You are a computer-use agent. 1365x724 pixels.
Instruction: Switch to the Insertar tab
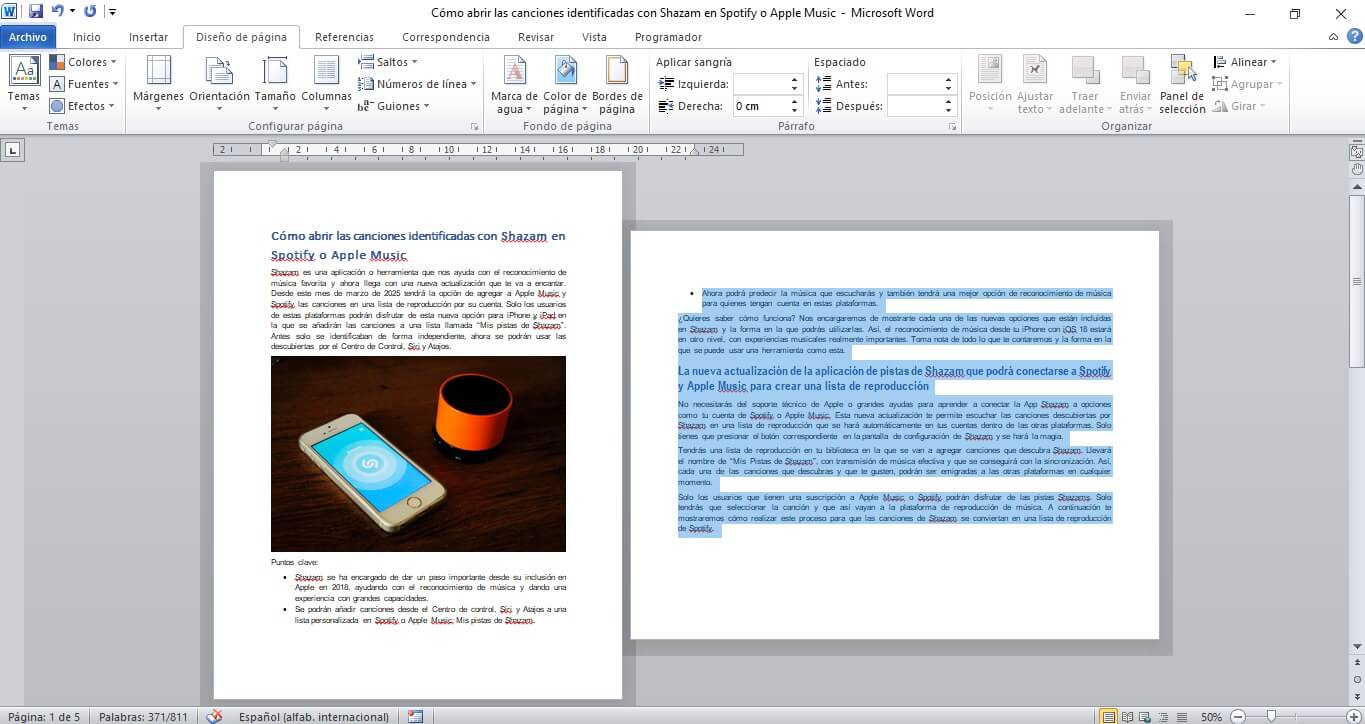(149, 37)
